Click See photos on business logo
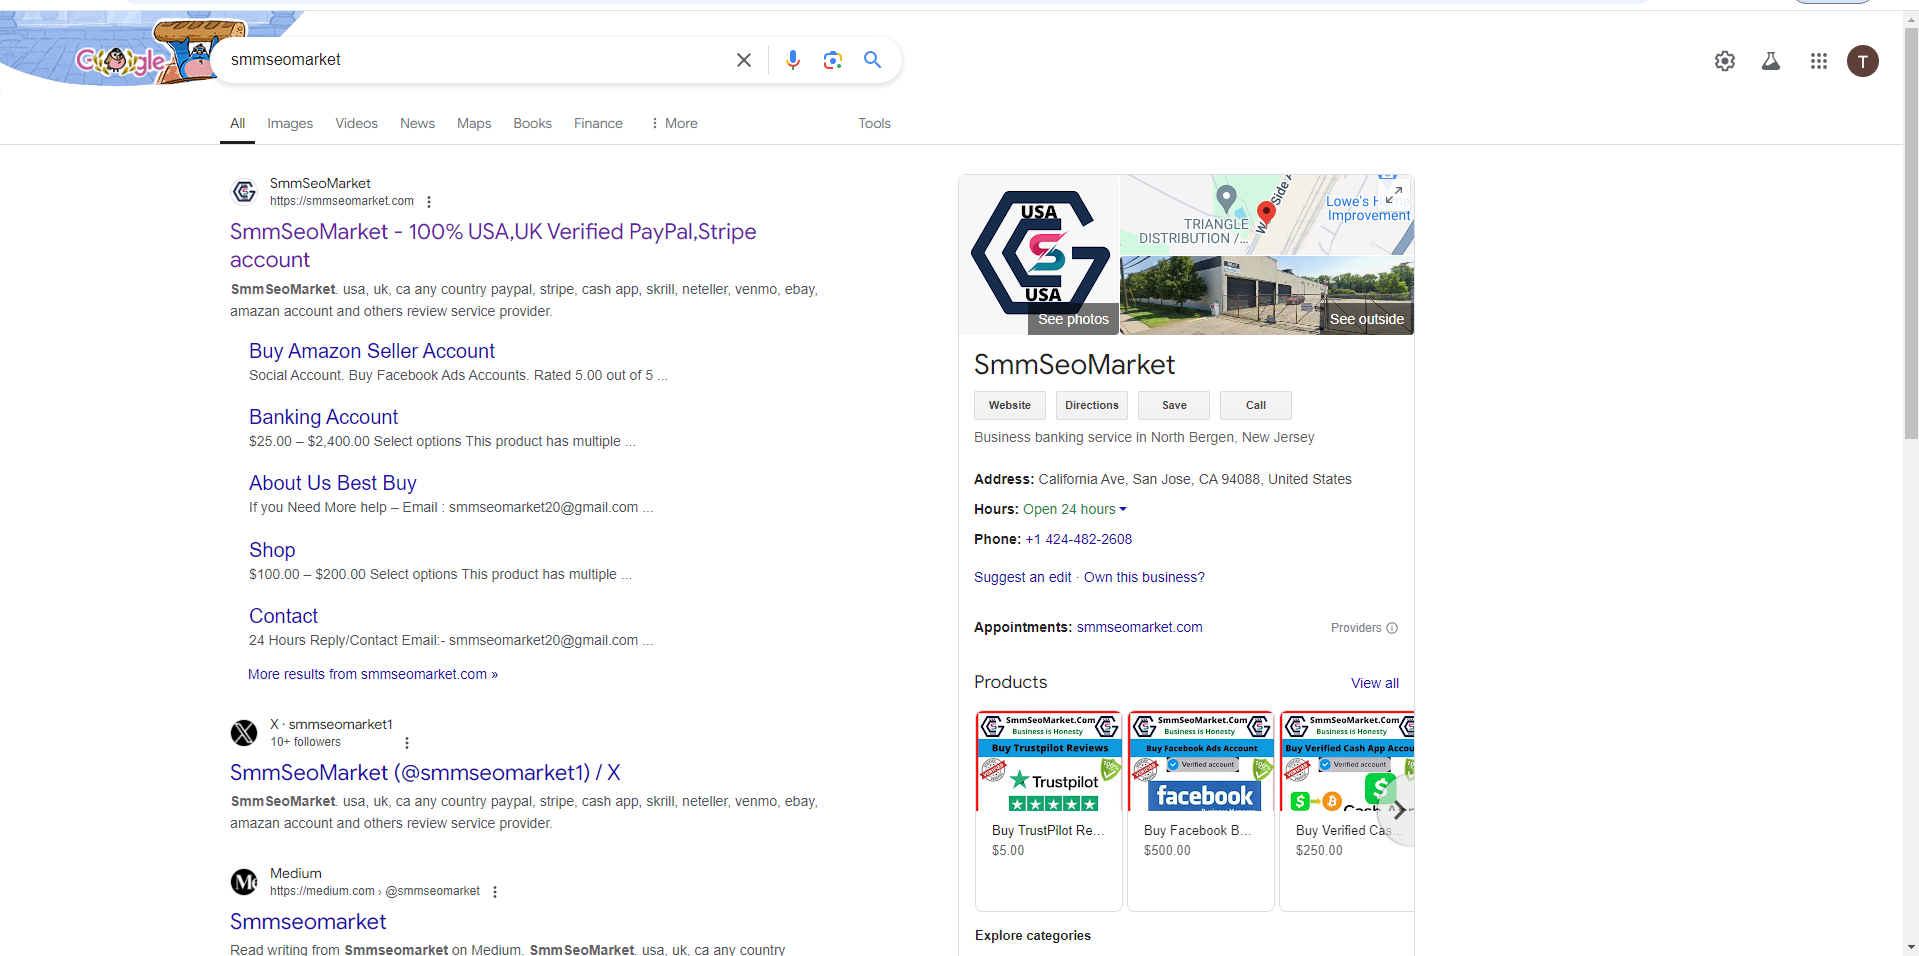The width and height of the screenshot is (1919, 956). [x=1073, y=319]
